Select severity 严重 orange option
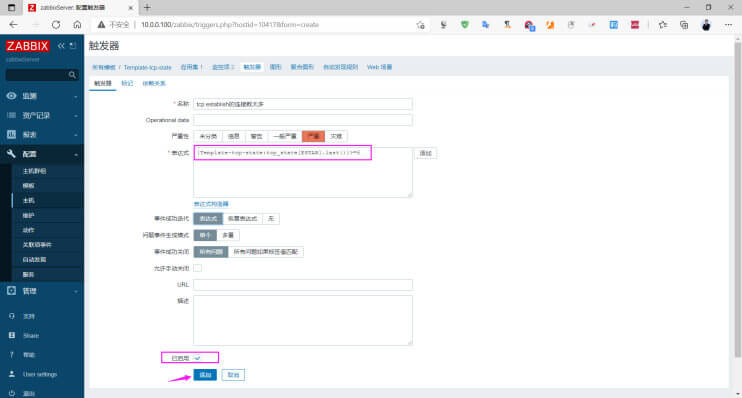Image resolution: width=742 pixels, height=398 pixels. click(313, 136)
